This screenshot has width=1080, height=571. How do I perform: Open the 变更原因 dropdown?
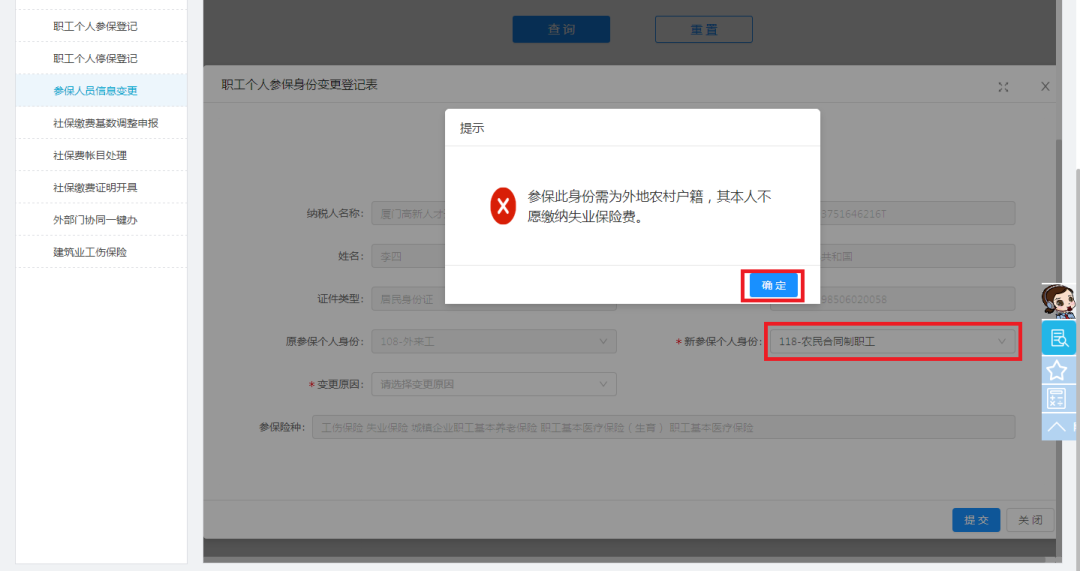(493, 384)
